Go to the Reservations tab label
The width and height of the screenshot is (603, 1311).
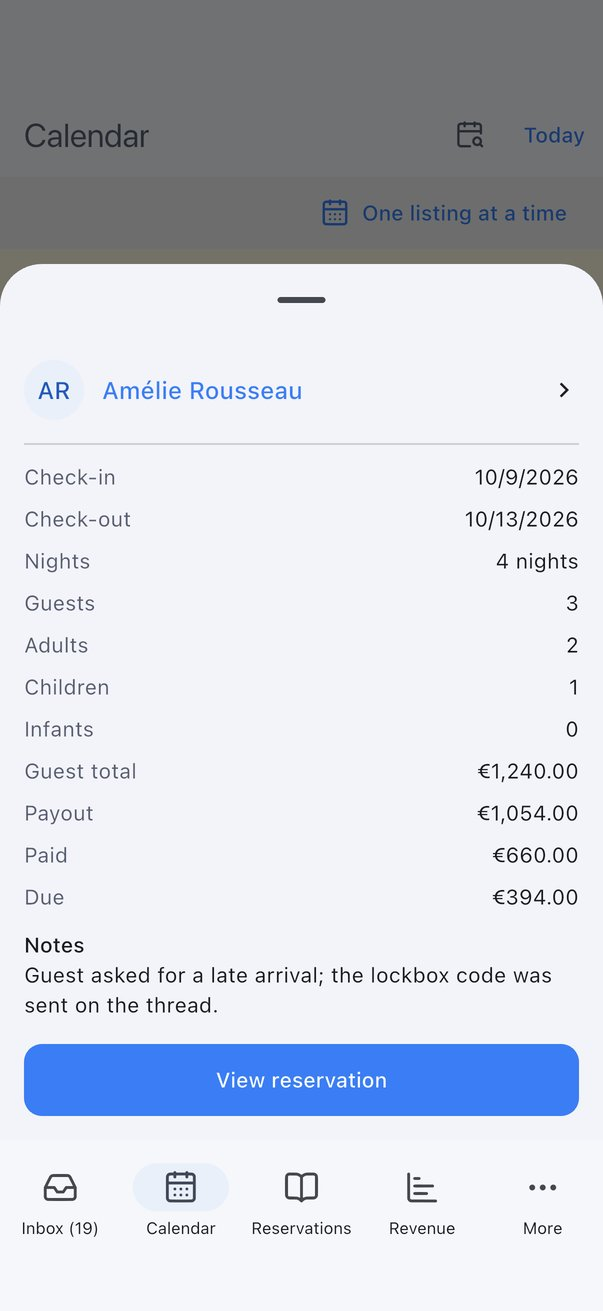click(x=301, y=1228)
